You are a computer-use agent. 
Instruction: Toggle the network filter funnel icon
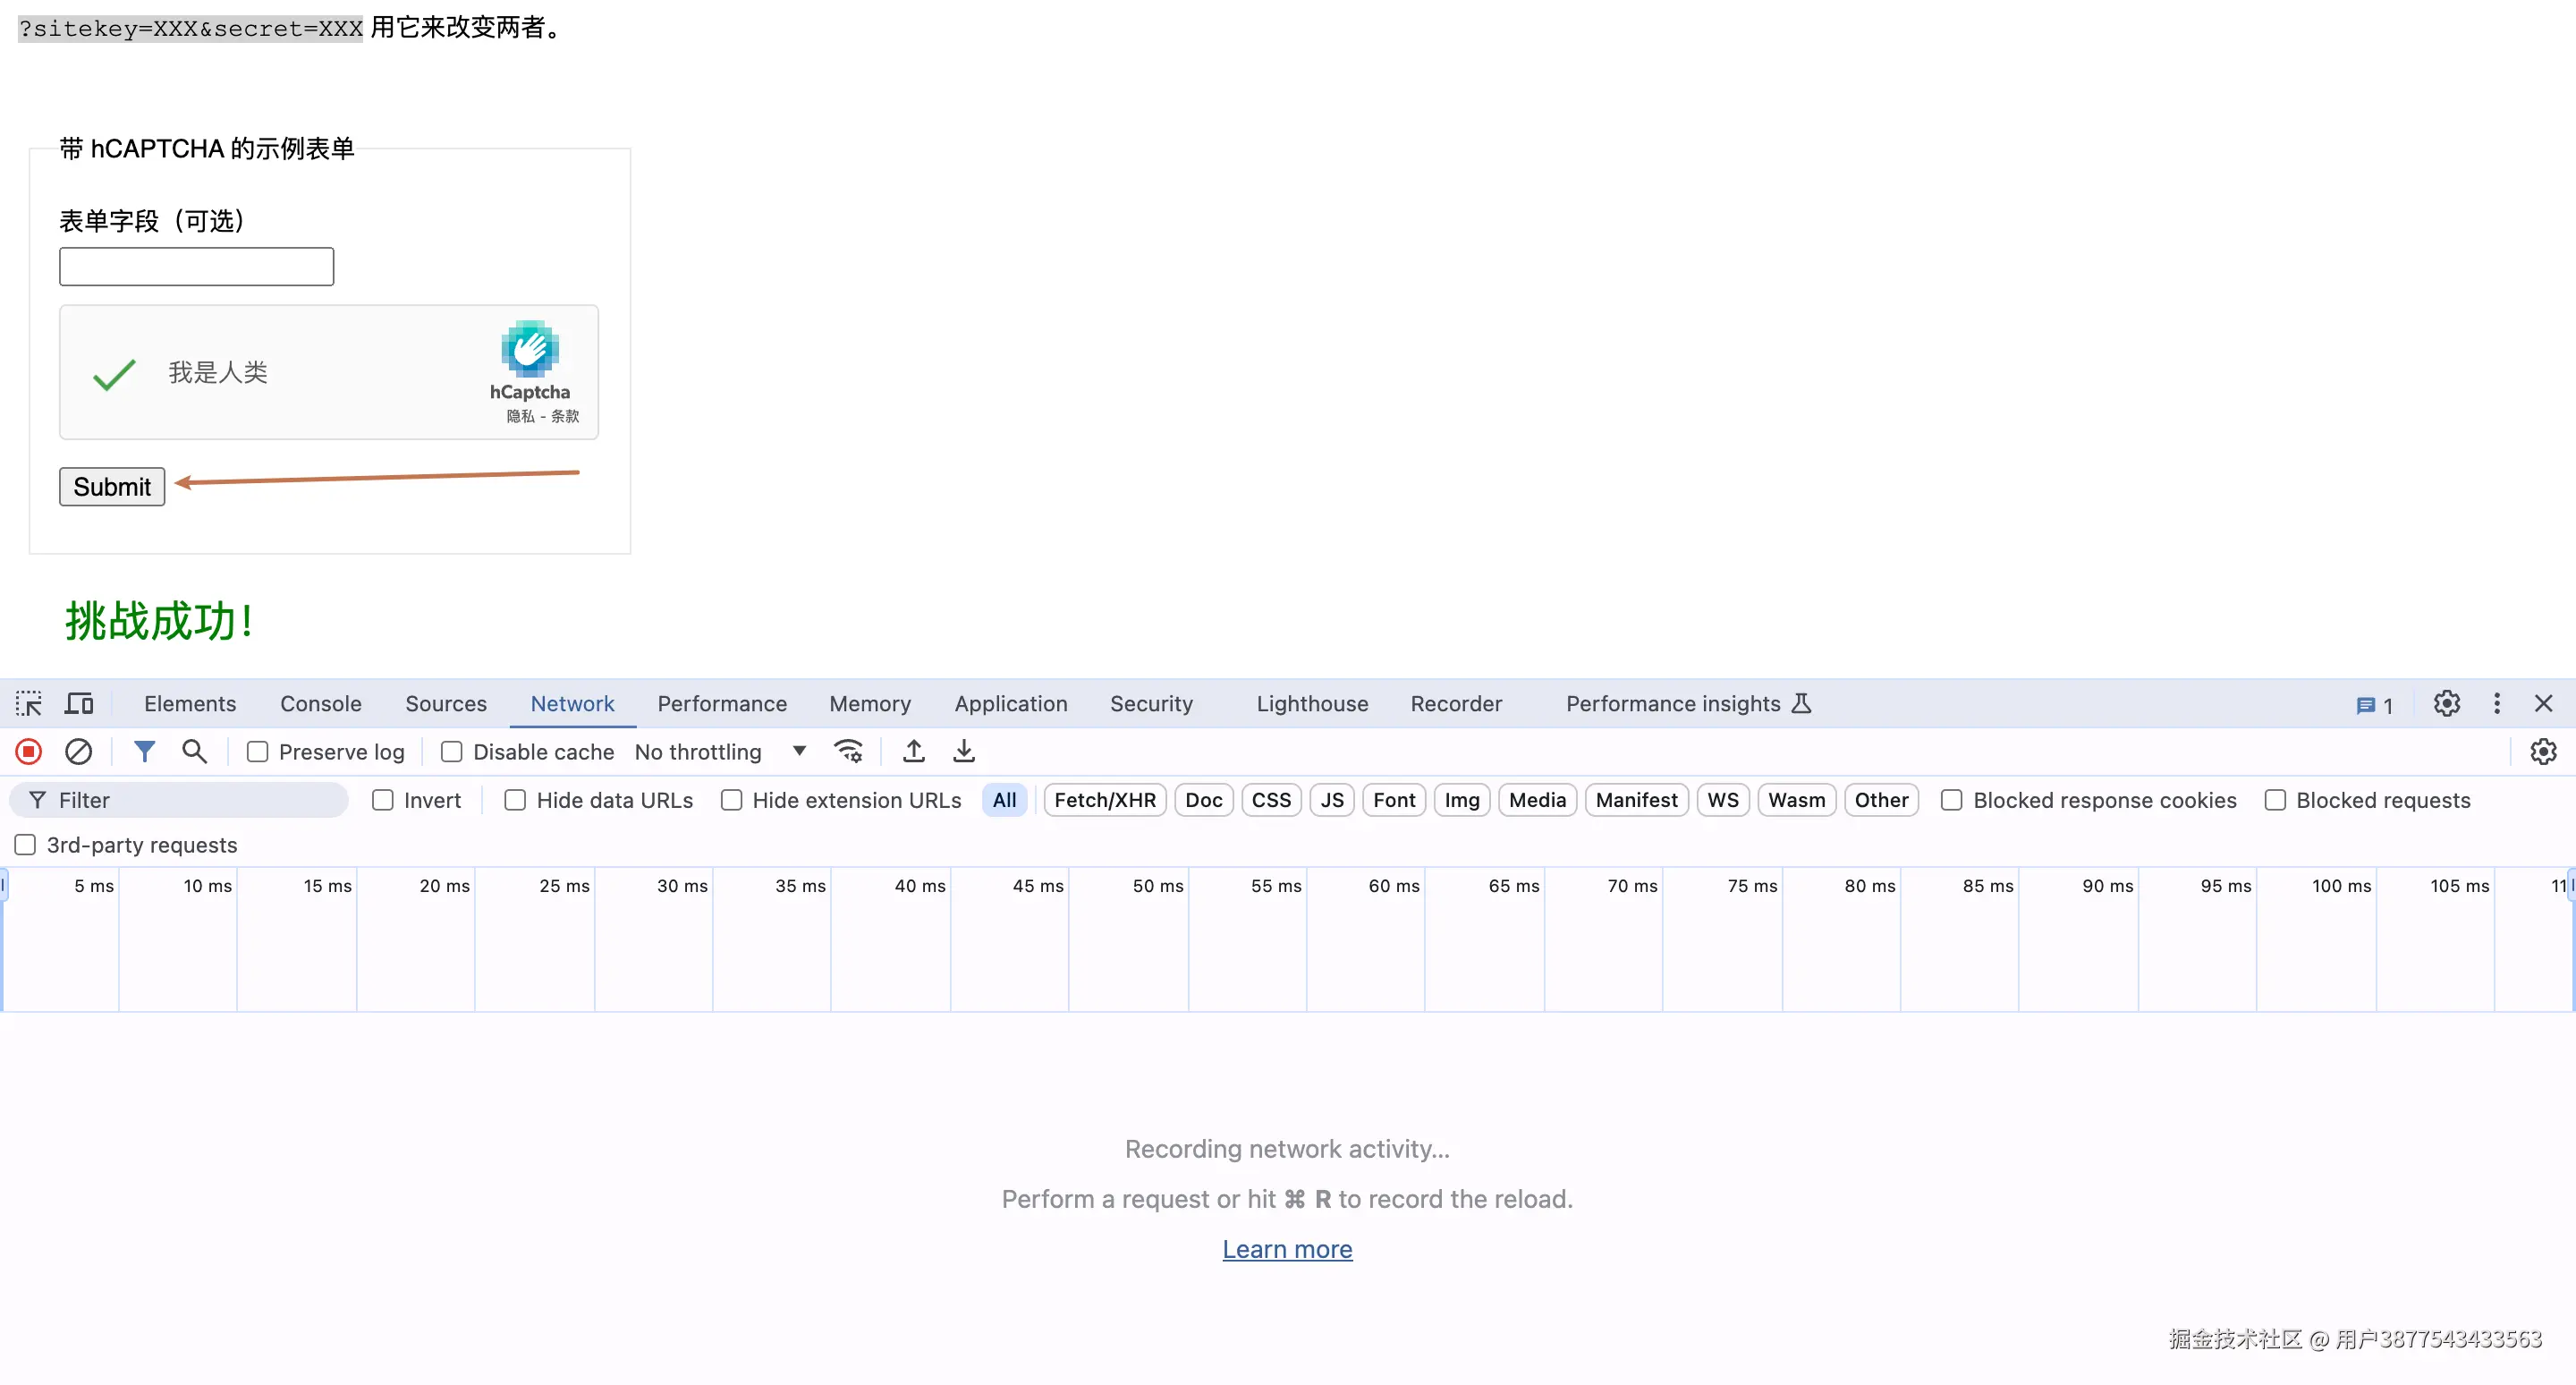point(144,751)
